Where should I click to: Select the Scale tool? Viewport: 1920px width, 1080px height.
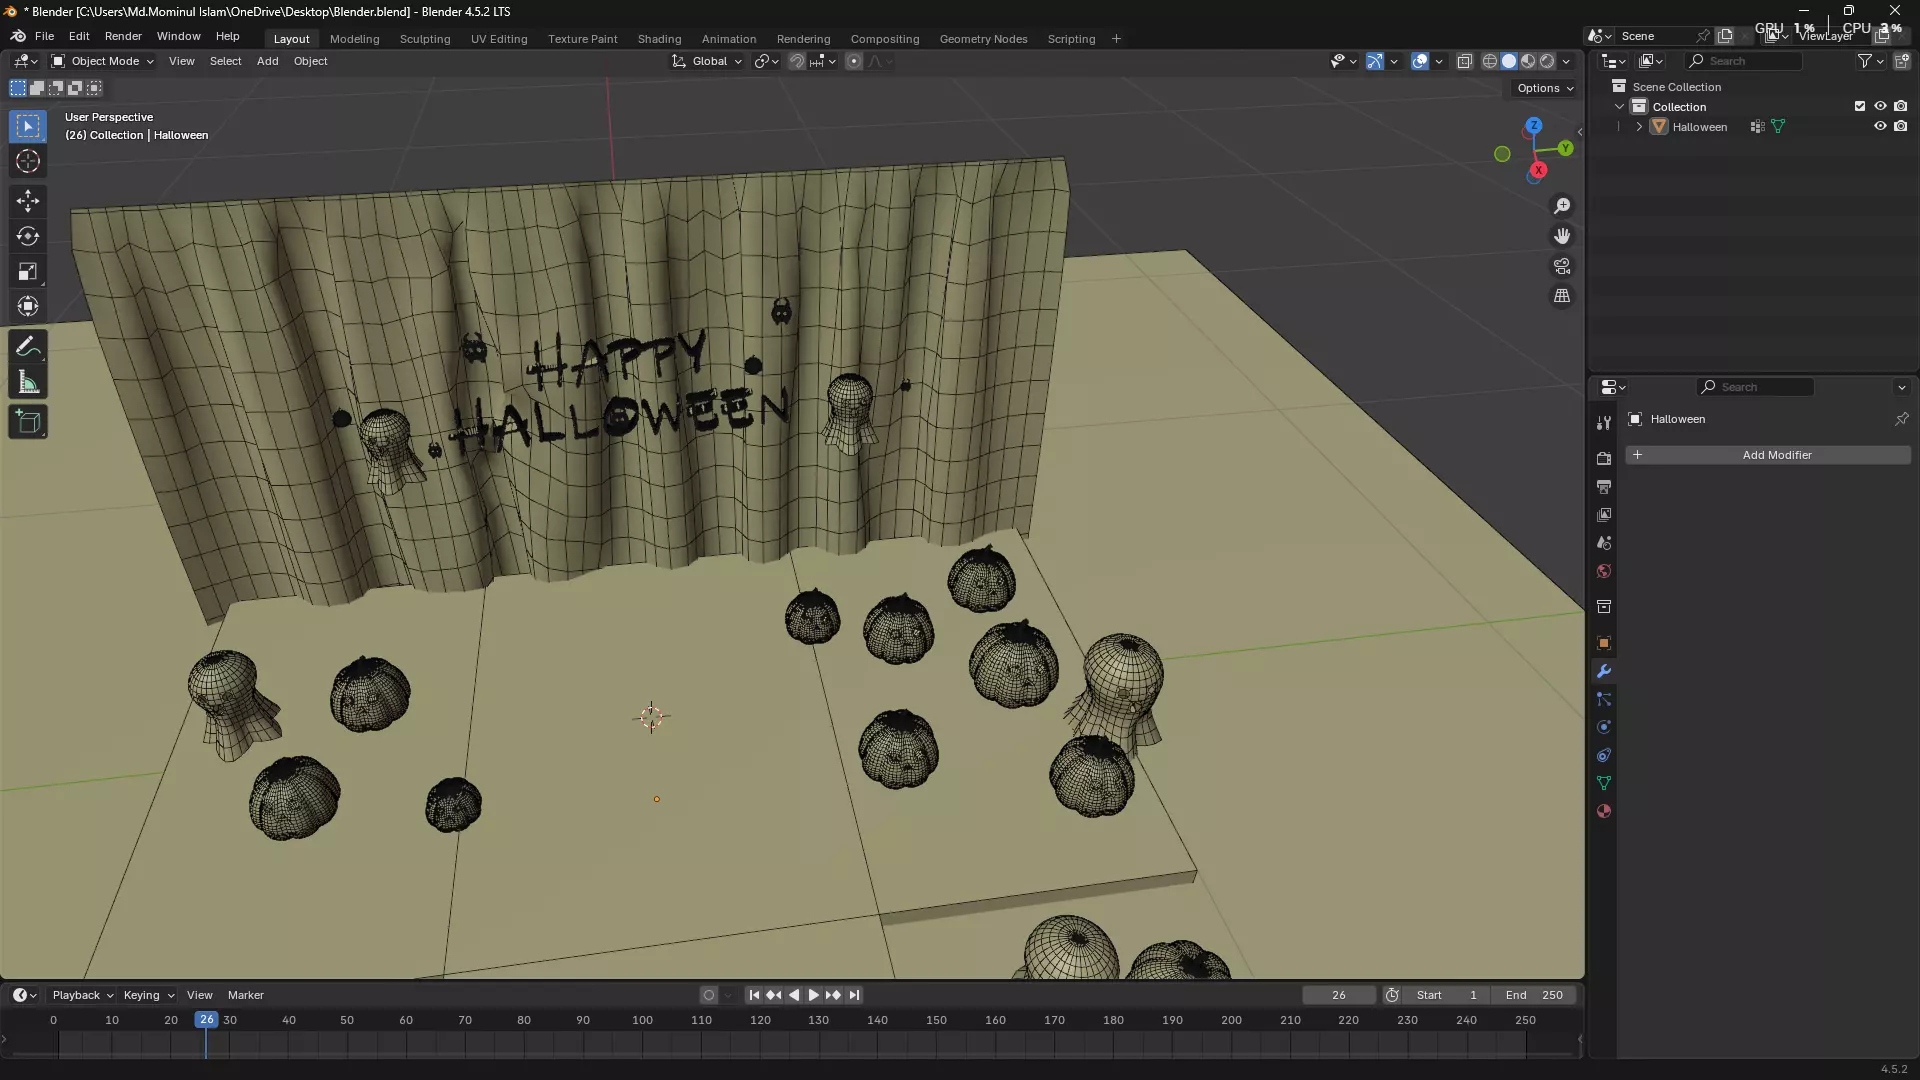point(28,271)
